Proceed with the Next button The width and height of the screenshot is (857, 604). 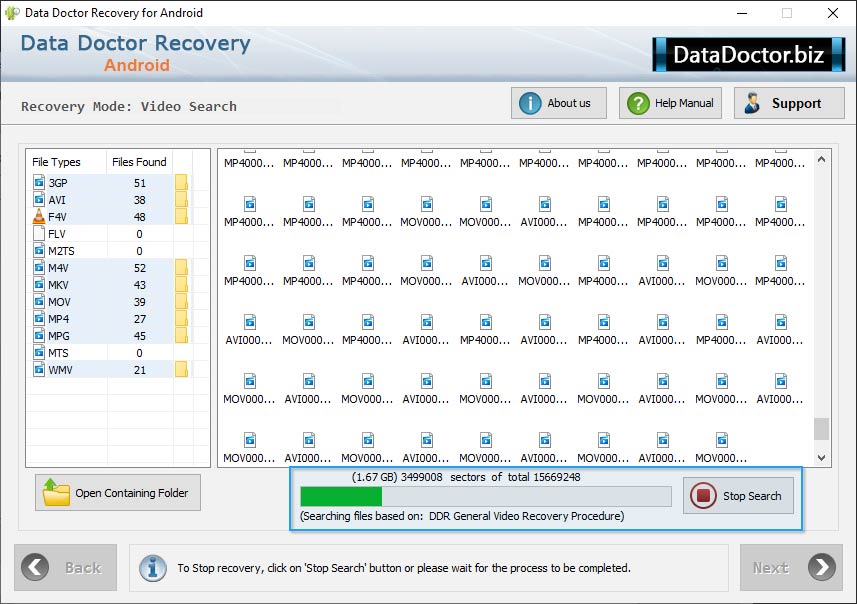point(791,567)
